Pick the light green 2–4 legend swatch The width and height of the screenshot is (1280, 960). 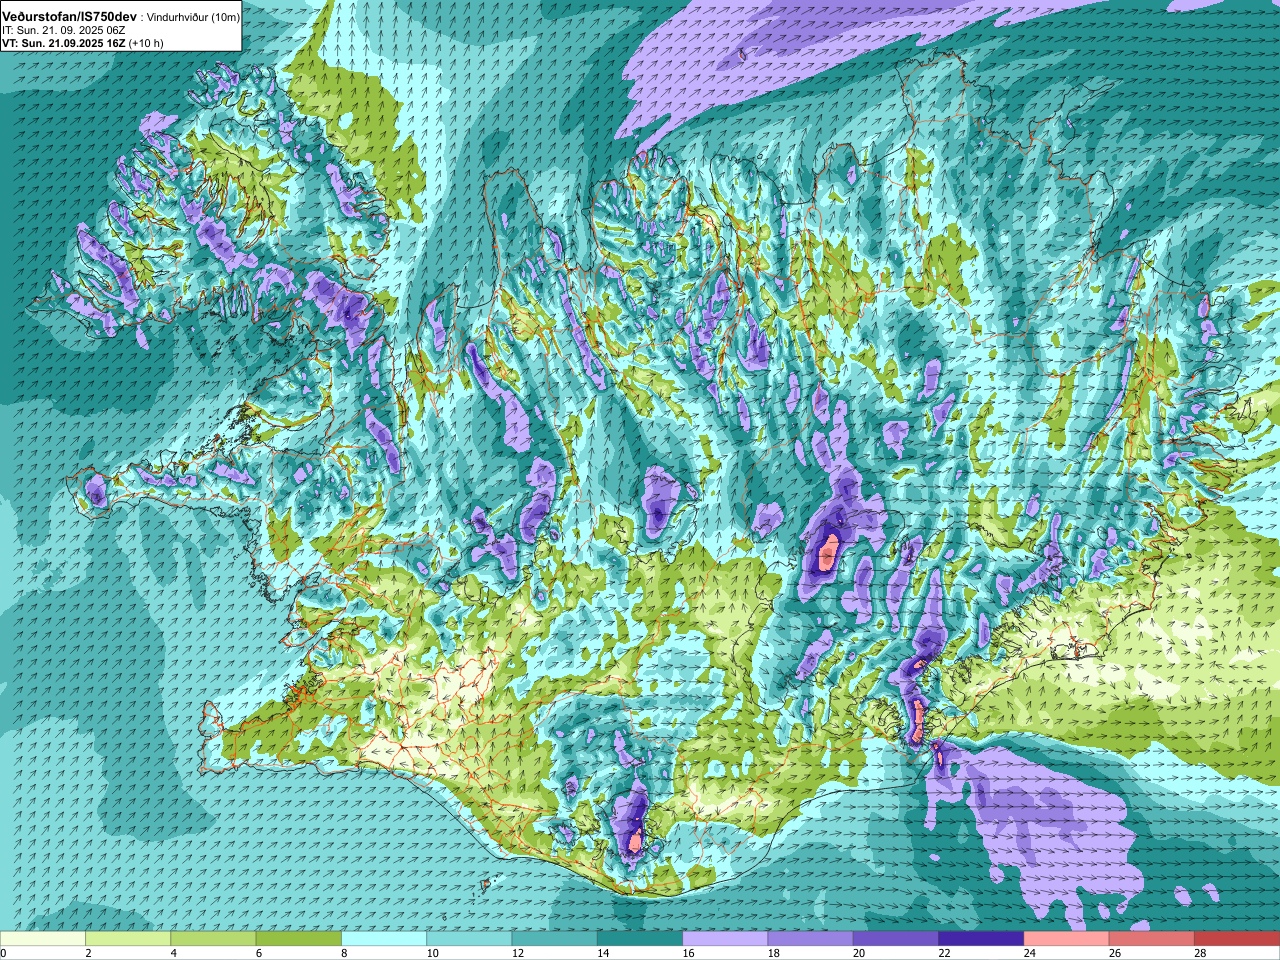pyautogui.click(x=128, y=938)
